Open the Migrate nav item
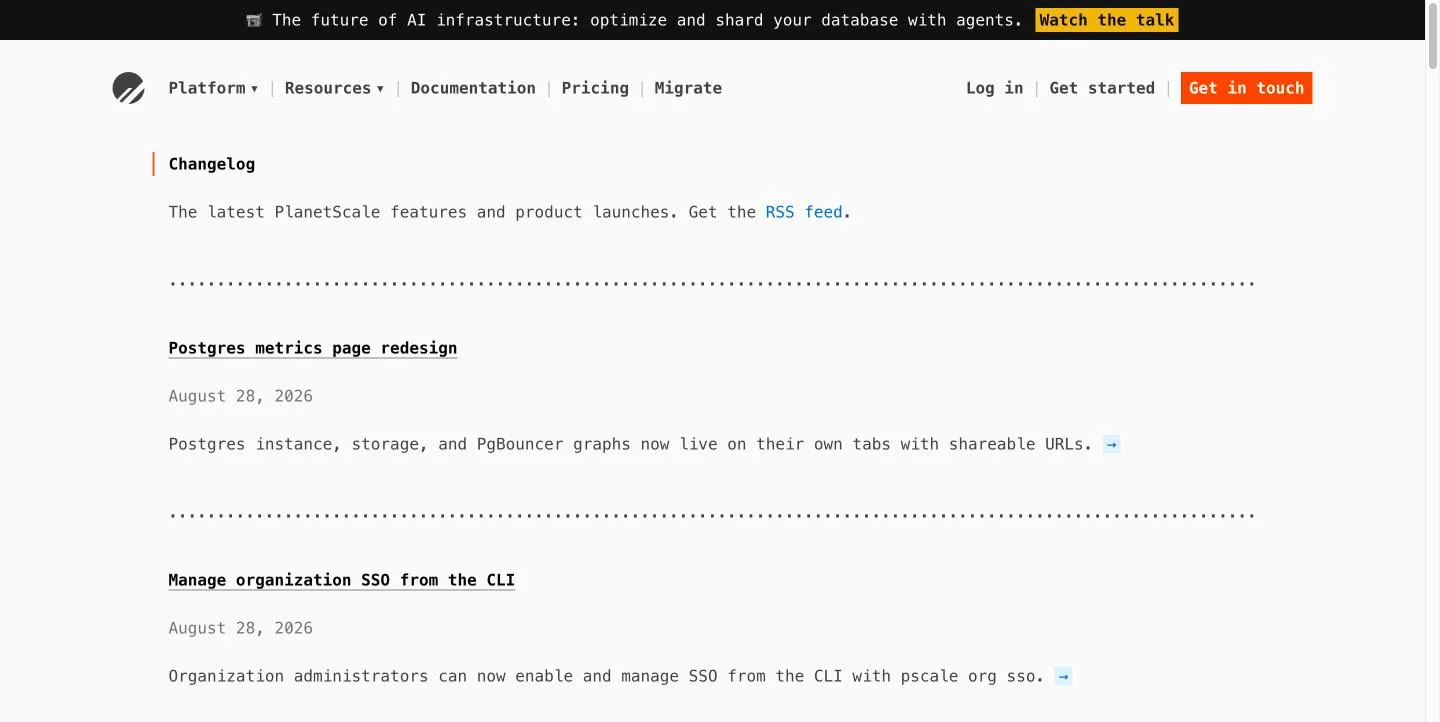1440x722 pixels. (688, 88)
